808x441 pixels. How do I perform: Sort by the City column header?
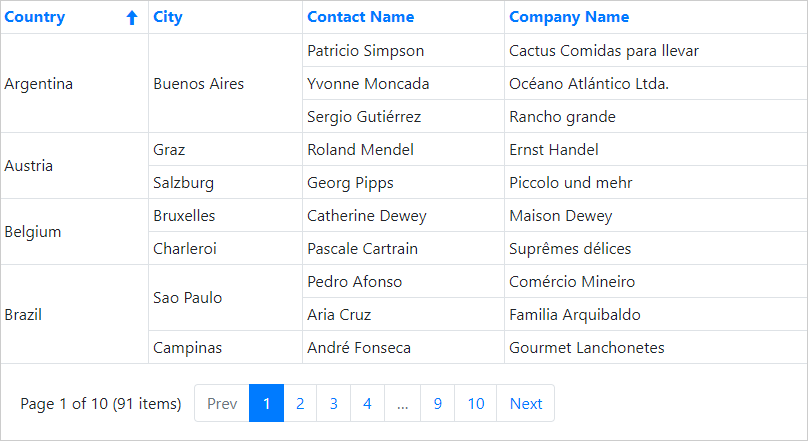tap(168, 17)
